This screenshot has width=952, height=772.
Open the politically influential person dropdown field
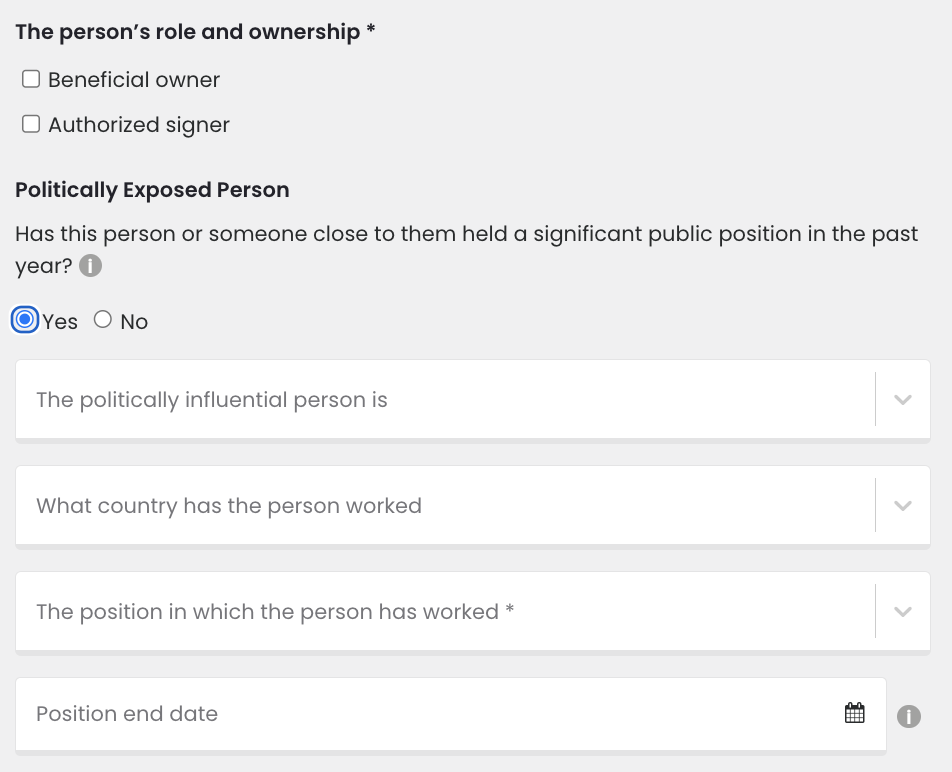(x=472, y=399)
